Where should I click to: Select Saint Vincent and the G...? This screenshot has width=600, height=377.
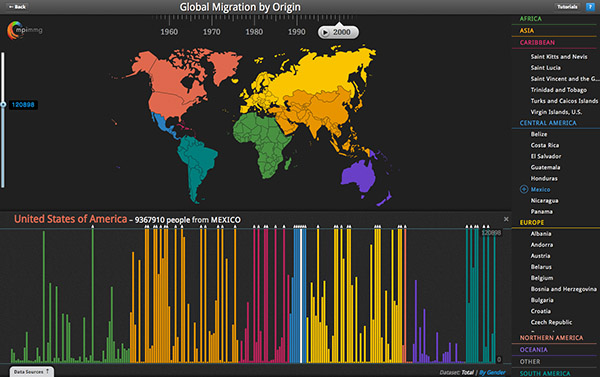[x=565, y=79]
